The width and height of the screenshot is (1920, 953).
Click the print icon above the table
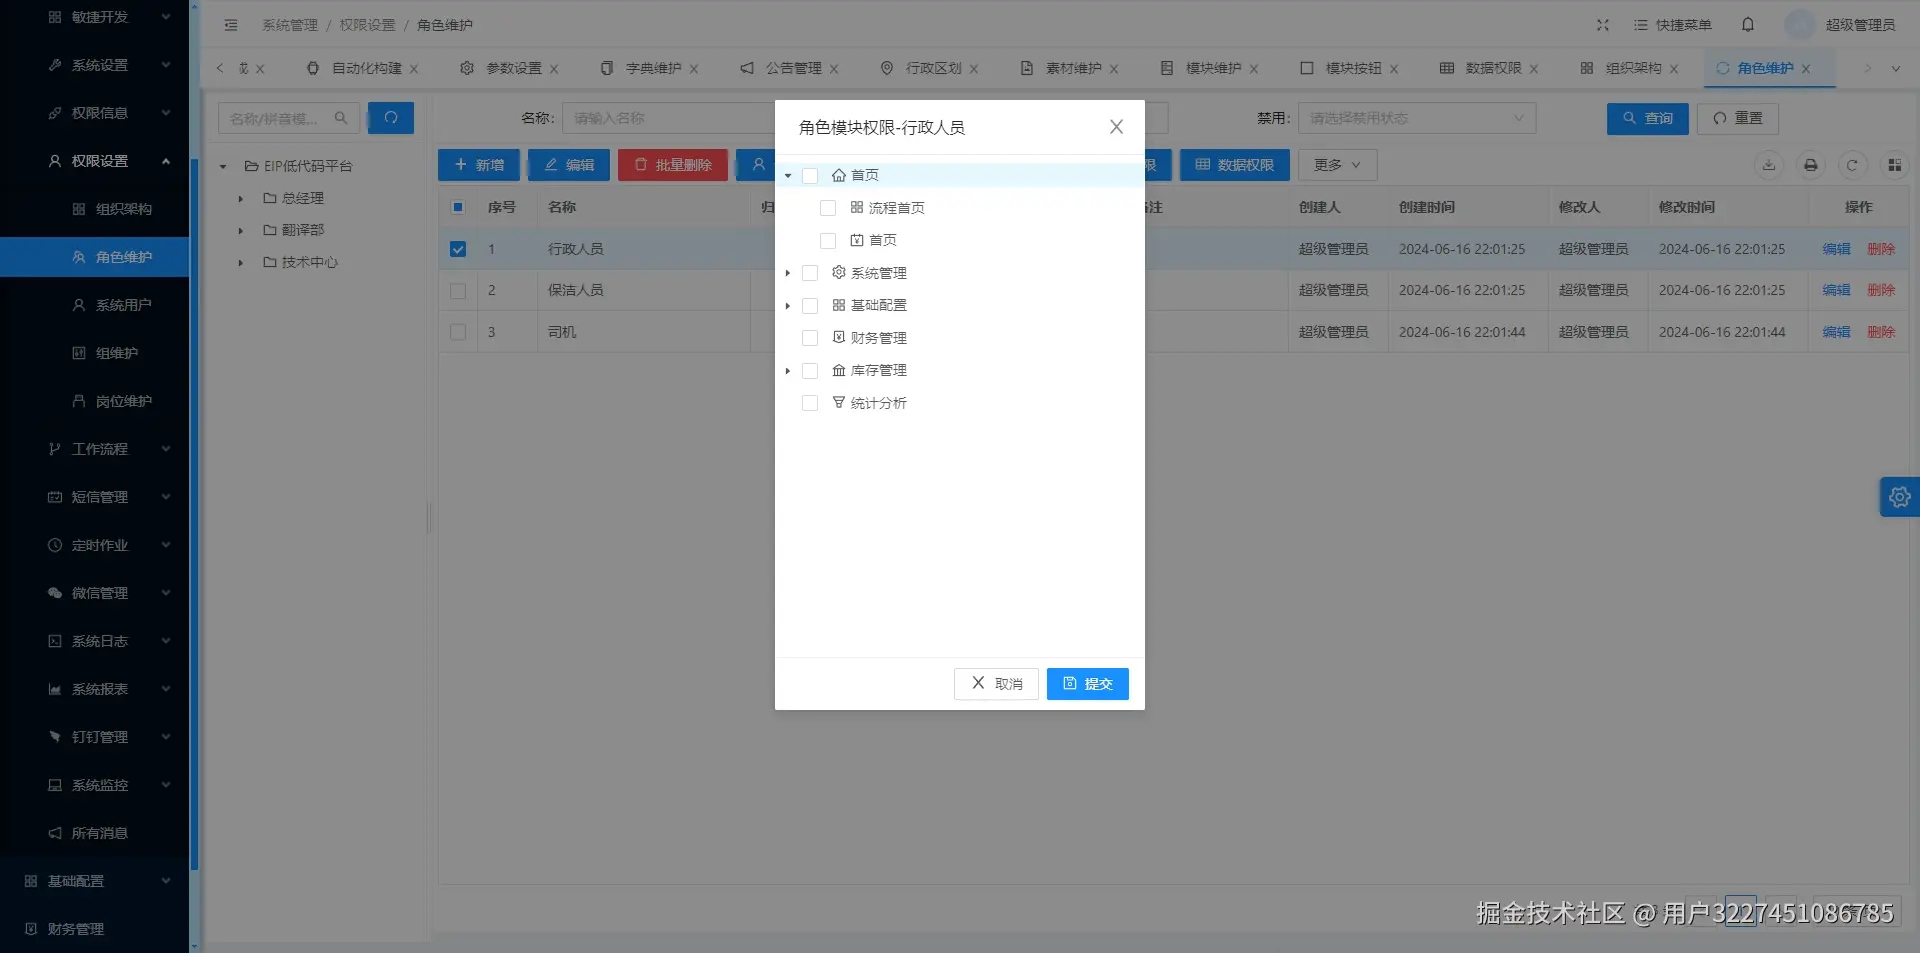(1811, 165)
